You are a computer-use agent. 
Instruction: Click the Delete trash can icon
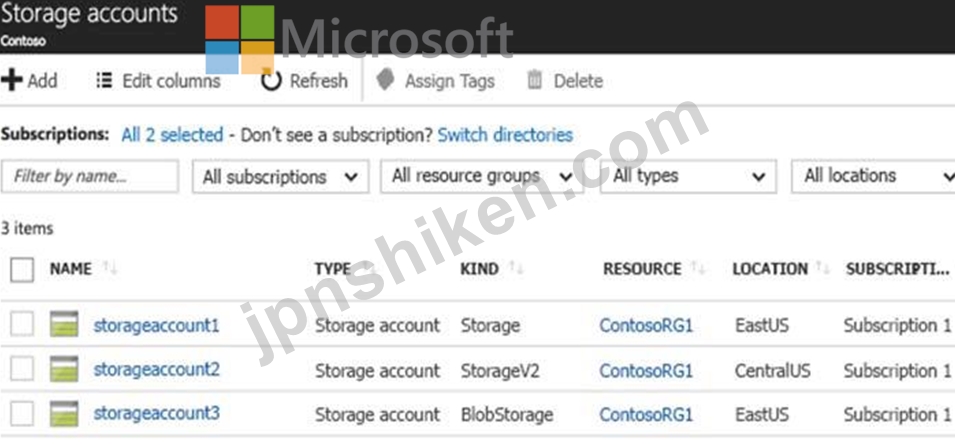point(535,80)
